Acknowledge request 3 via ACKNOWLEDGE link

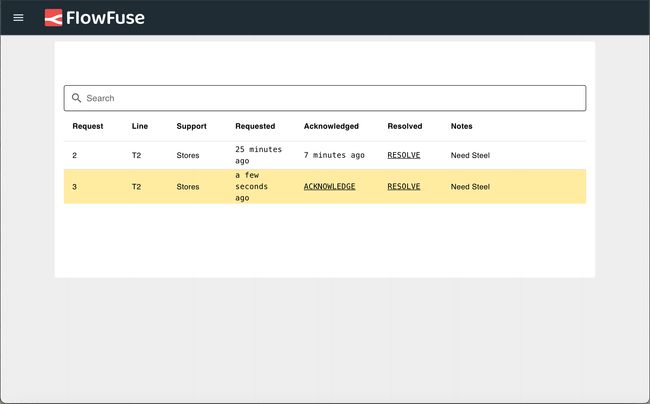329,187
